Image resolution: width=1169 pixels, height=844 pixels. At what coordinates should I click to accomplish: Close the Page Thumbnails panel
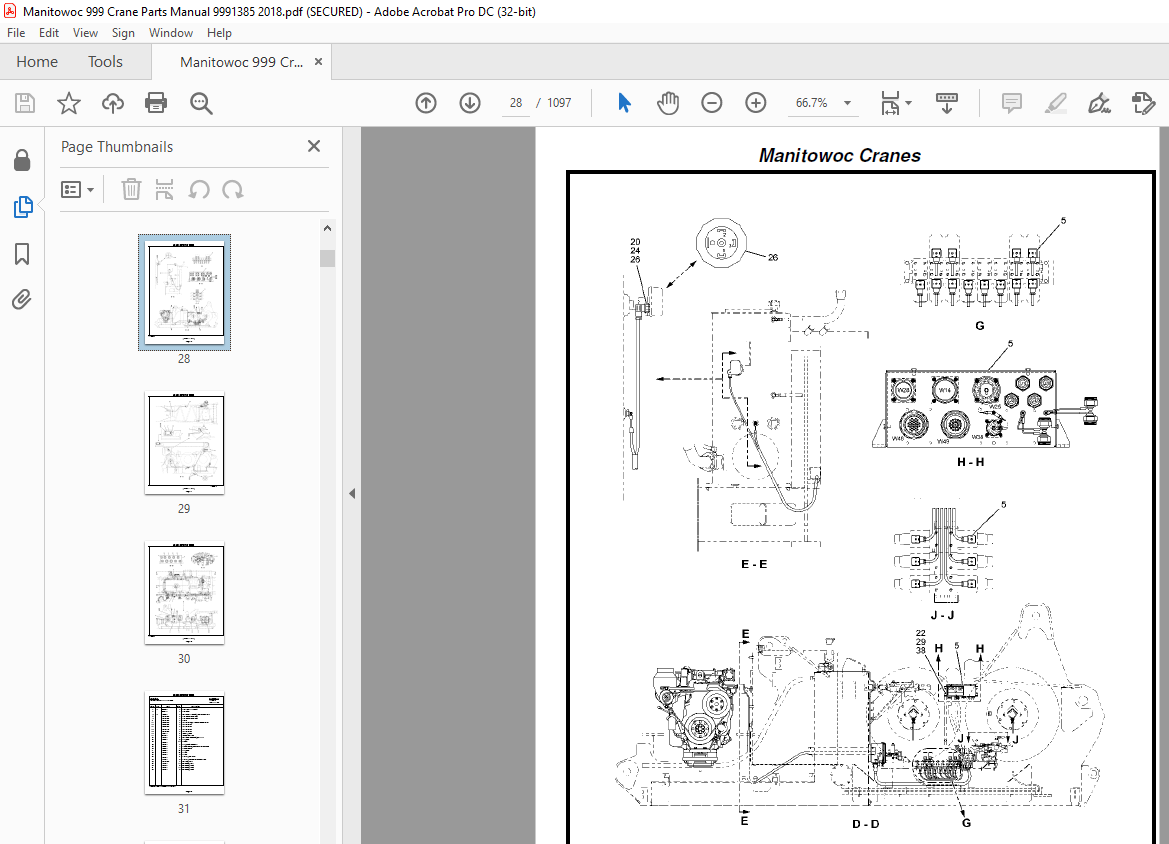[x=314, y=146]
